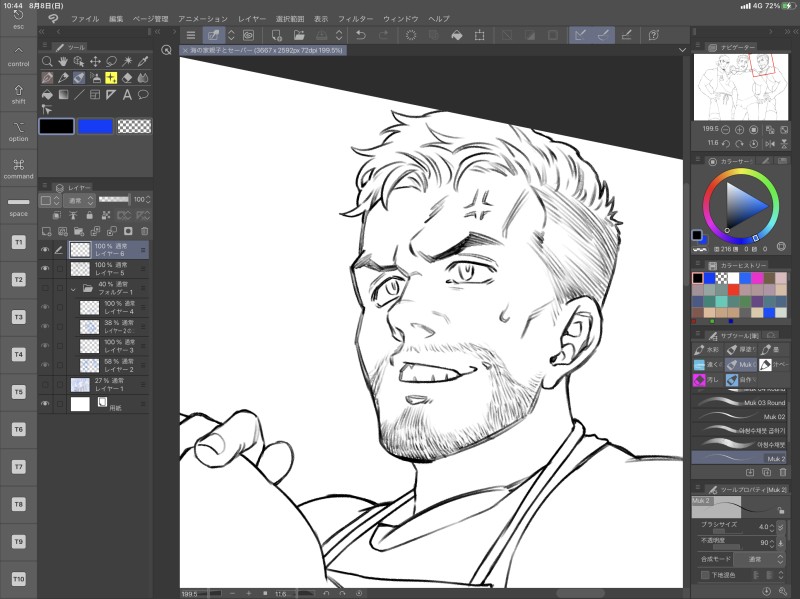Image resolution: width=800 pixels, height=599 pixels.
Task: Select the Text tool
Action: click(127, 94)
